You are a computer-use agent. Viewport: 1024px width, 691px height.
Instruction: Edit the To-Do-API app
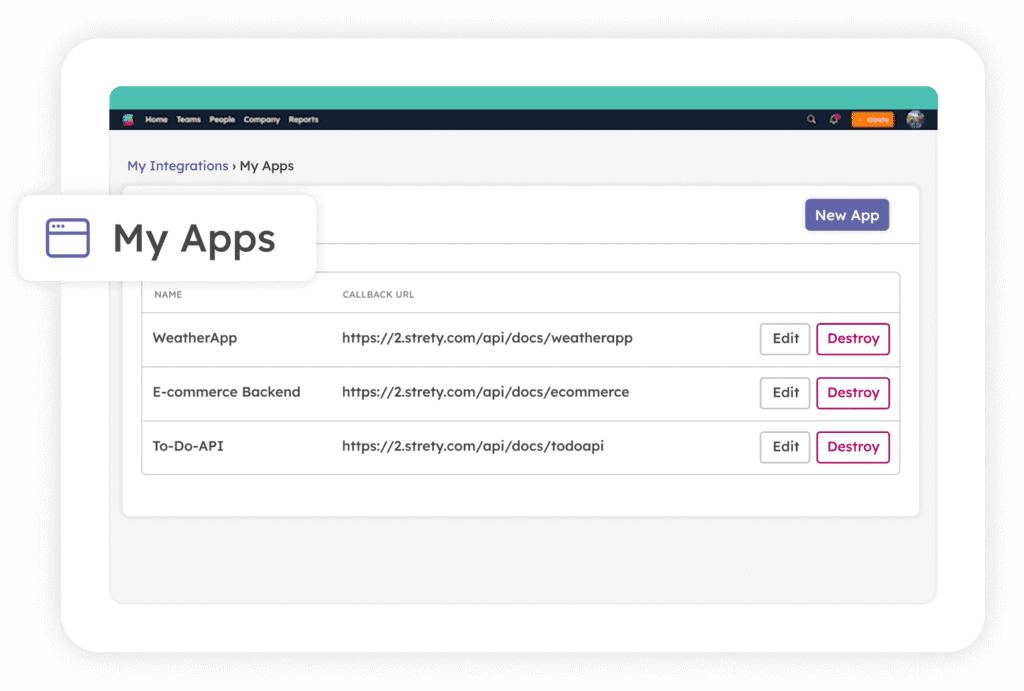[785, 447]
